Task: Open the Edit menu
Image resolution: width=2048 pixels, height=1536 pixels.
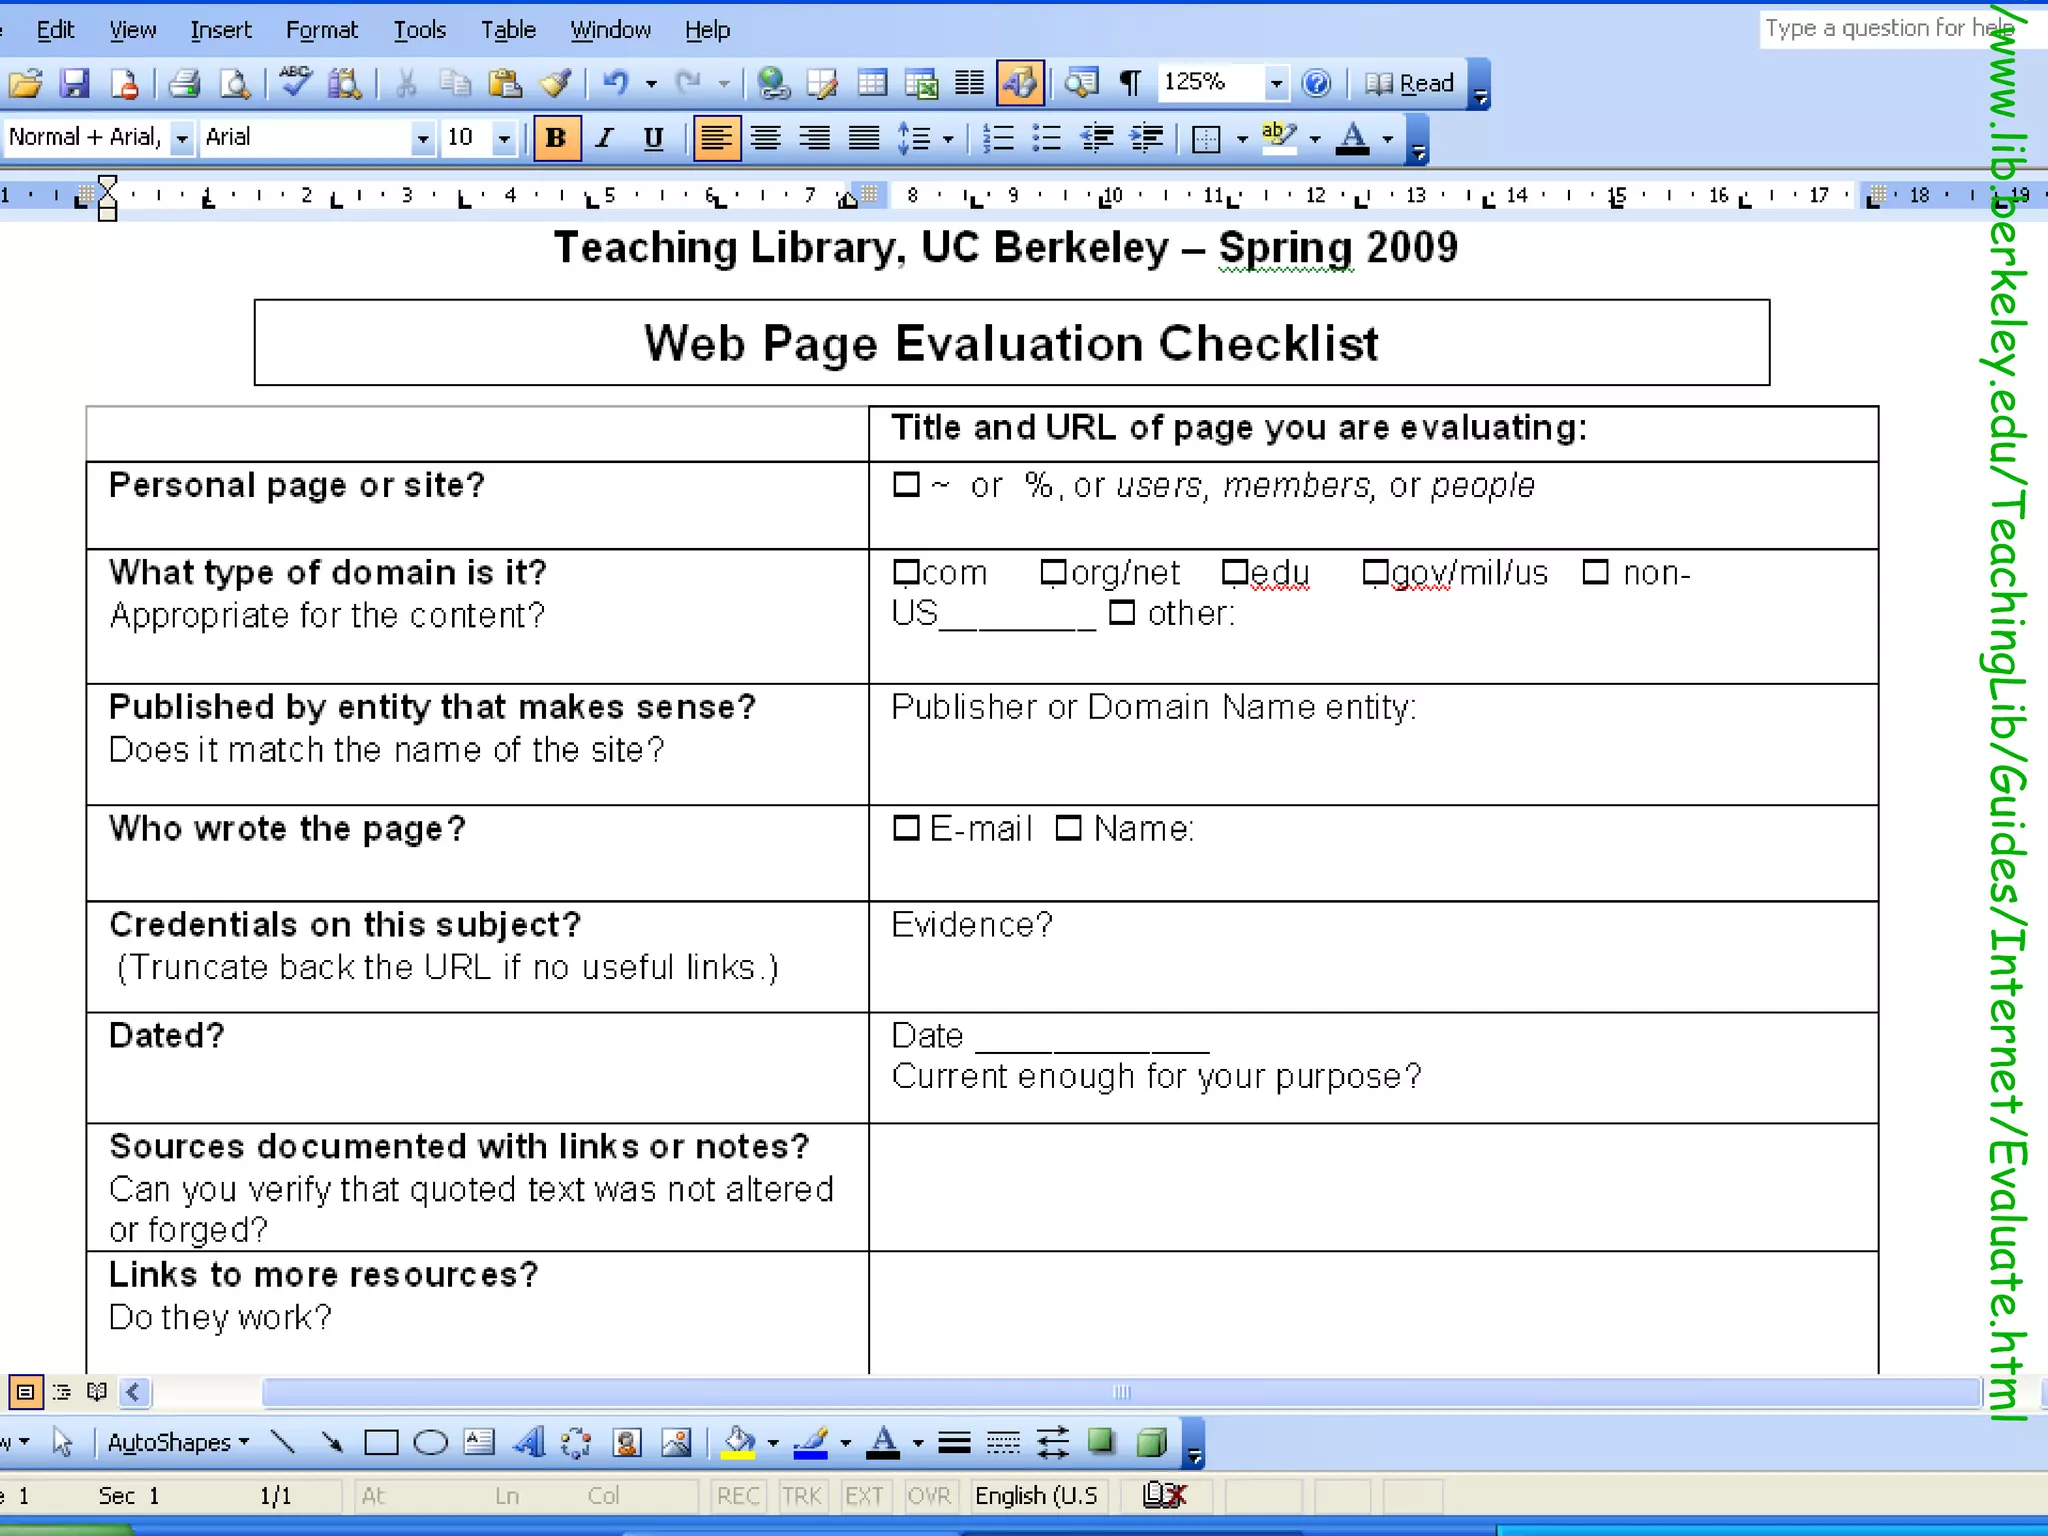Action: [x=55, y=30]
